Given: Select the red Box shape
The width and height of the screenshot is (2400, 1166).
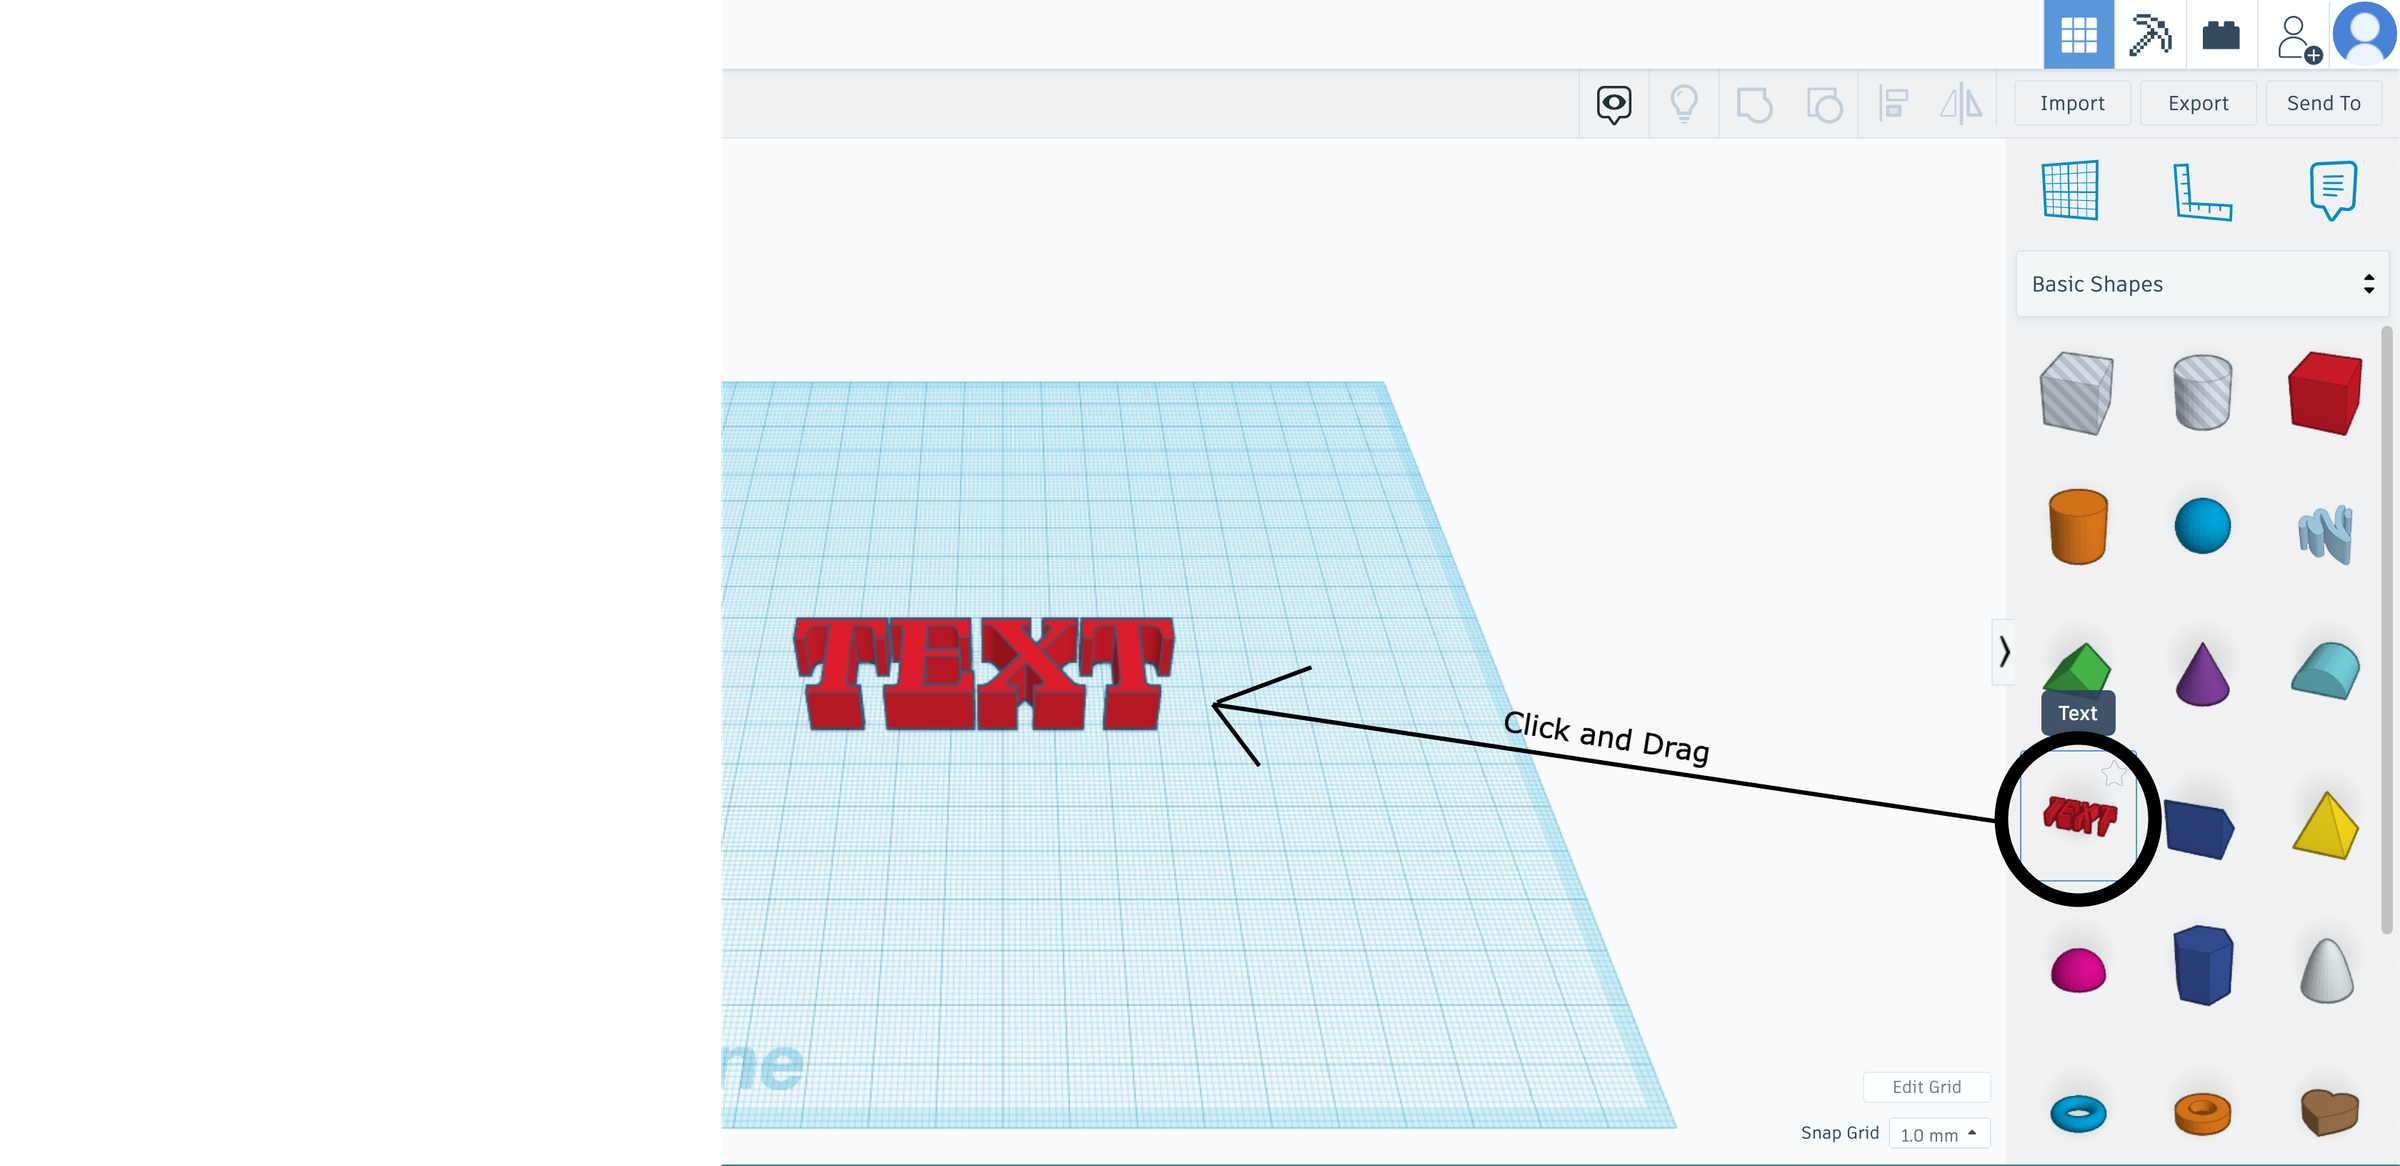Looking at the screenshot, I should click(2325, 392).
